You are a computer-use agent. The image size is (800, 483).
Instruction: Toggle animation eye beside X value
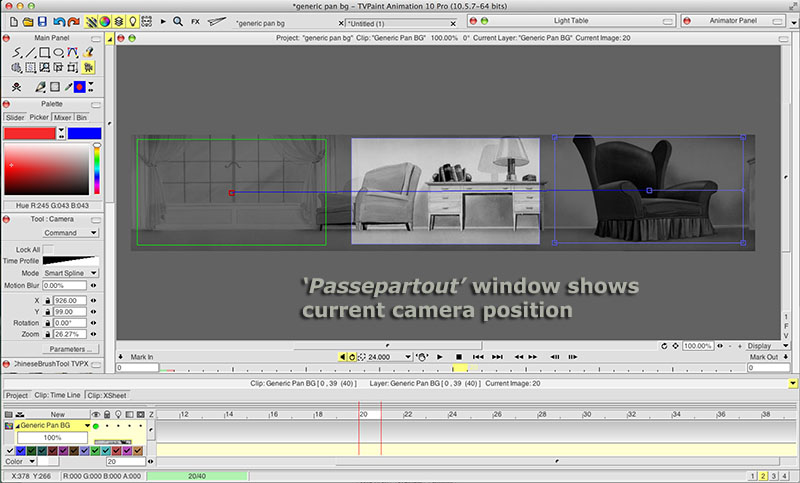click(x=93, y=300)
